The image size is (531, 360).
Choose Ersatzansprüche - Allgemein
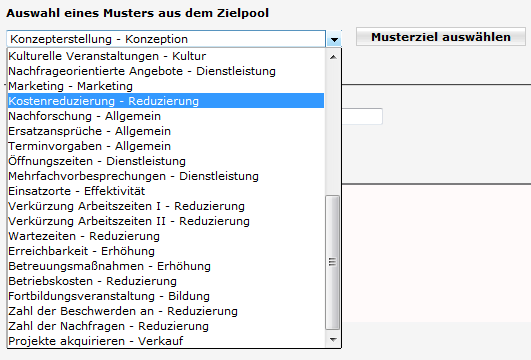pyautogui.click(x=166, y=131)
